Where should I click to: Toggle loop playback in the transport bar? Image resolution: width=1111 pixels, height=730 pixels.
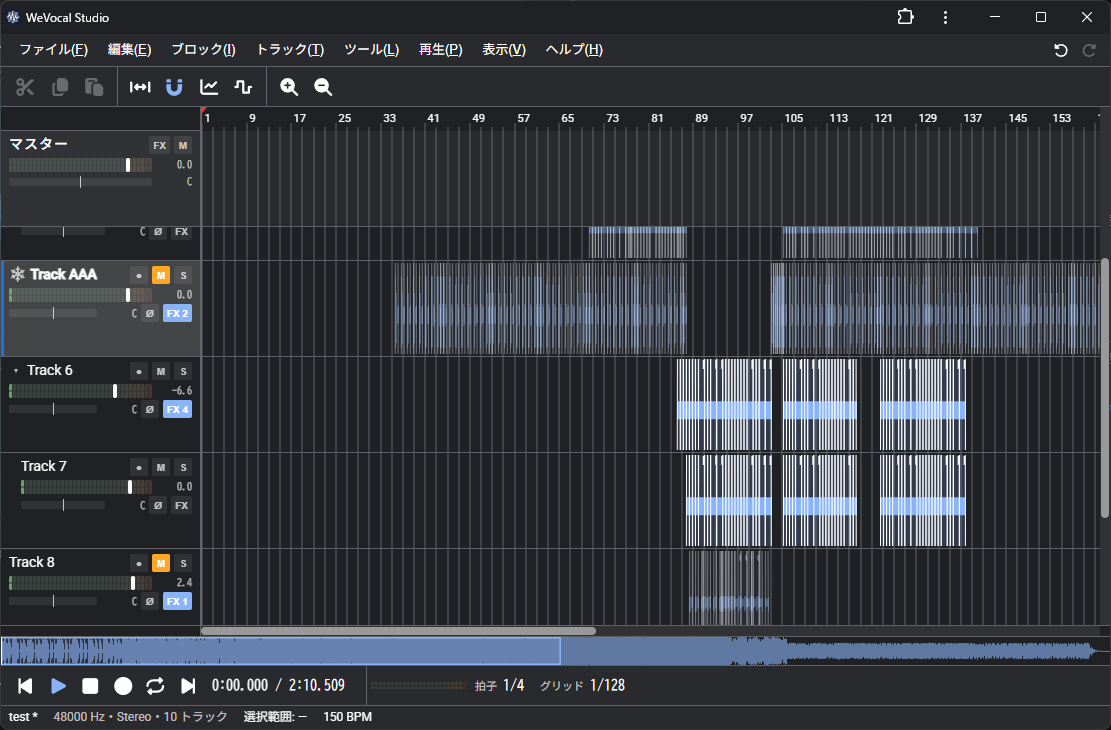[155, 685]
